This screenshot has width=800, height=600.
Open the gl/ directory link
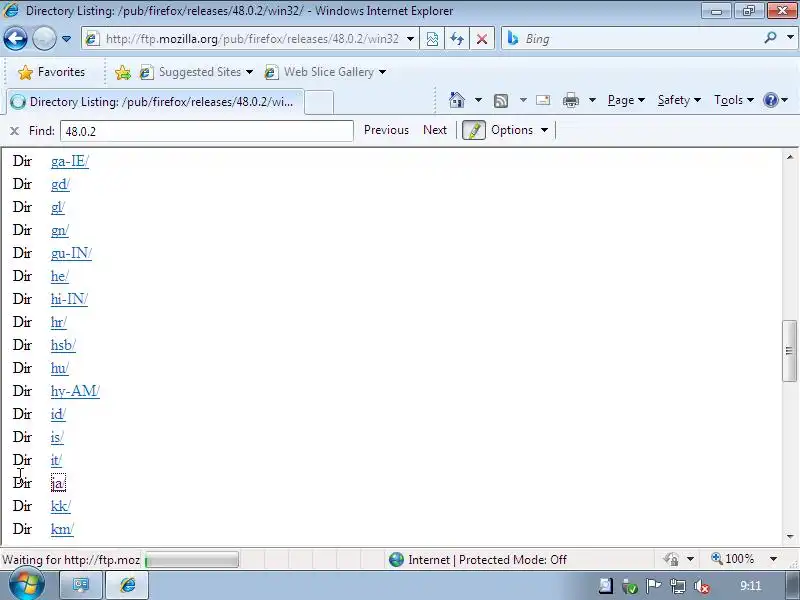pos(58,207)
